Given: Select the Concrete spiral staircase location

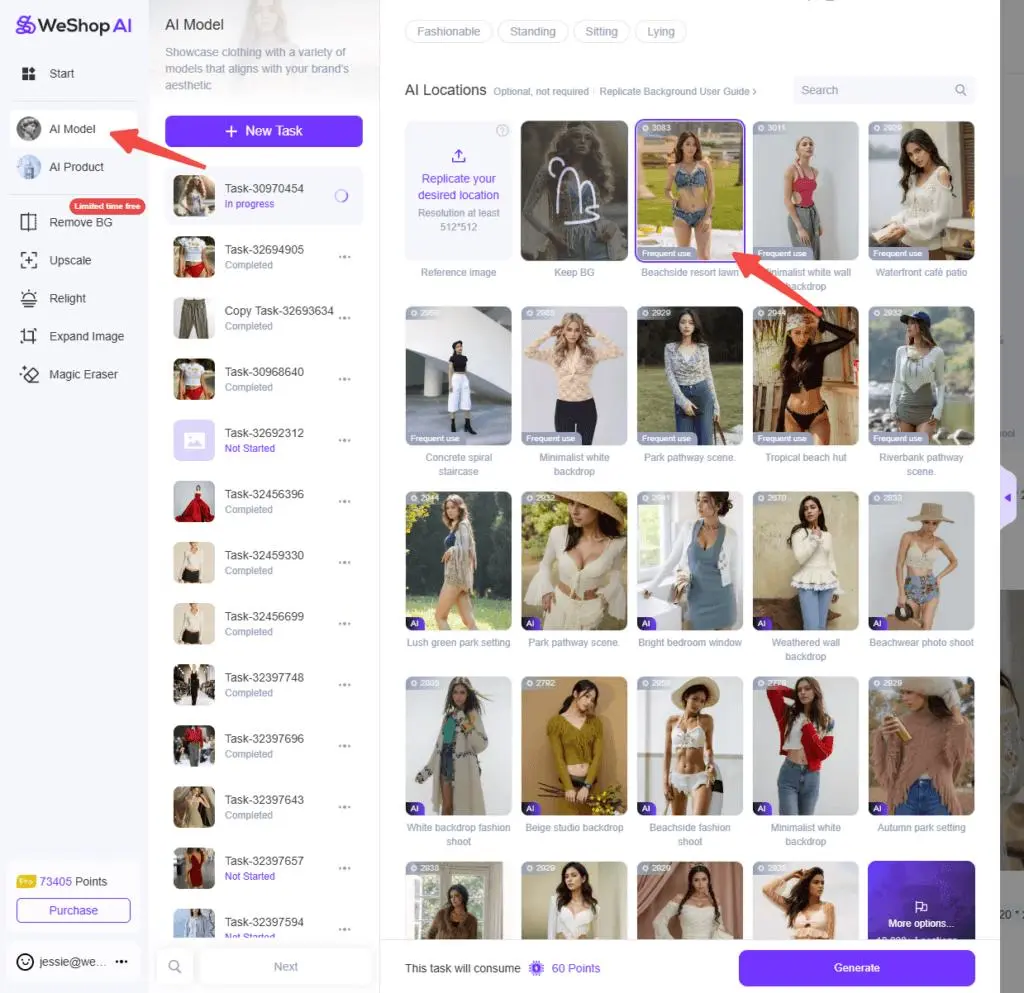Looking at the screenshot, I should click(x=458, y=375).
